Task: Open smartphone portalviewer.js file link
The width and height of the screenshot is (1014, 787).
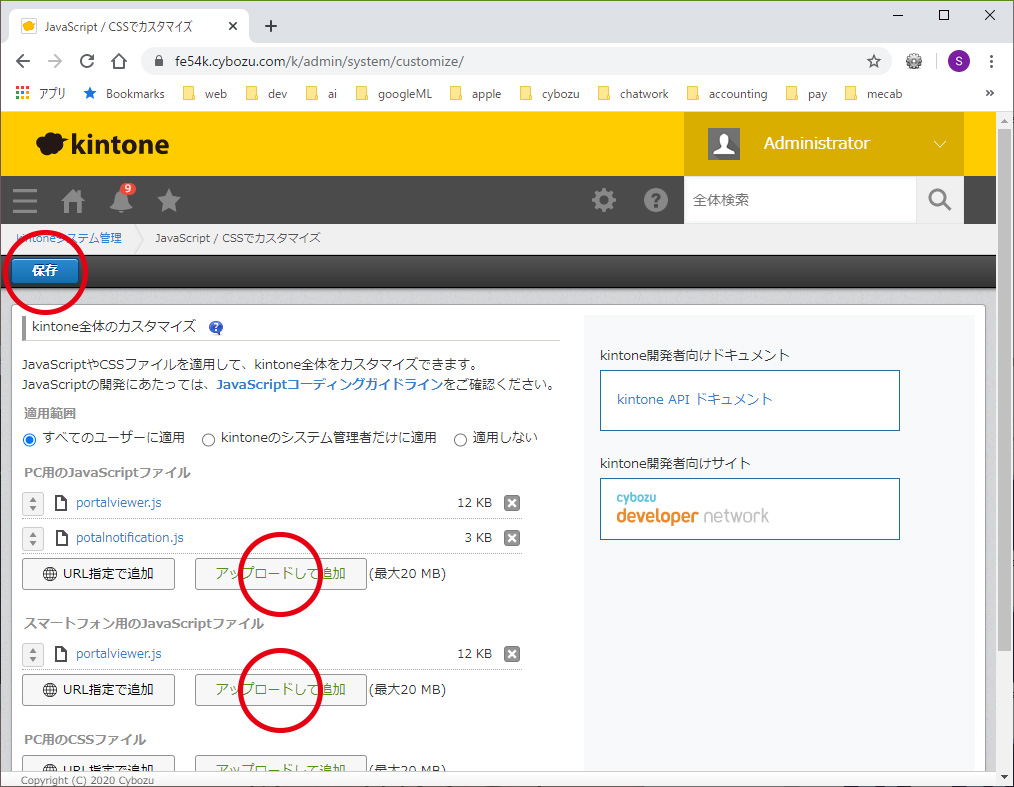Action: point(118,654)
